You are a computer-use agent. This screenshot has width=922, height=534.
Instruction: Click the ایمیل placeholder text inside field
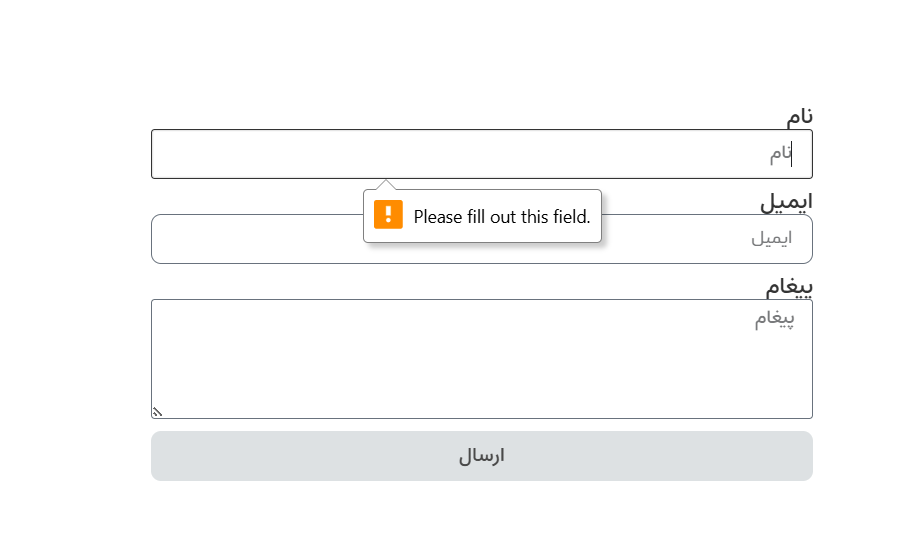(x=771, y=238)
